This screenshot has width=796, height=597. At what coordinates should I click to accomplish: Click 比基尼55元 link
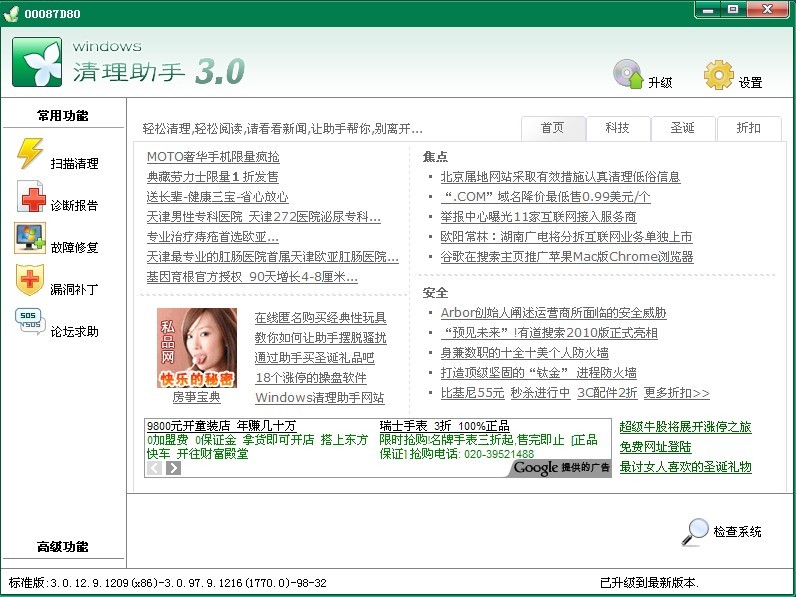(x=473, y=393)
